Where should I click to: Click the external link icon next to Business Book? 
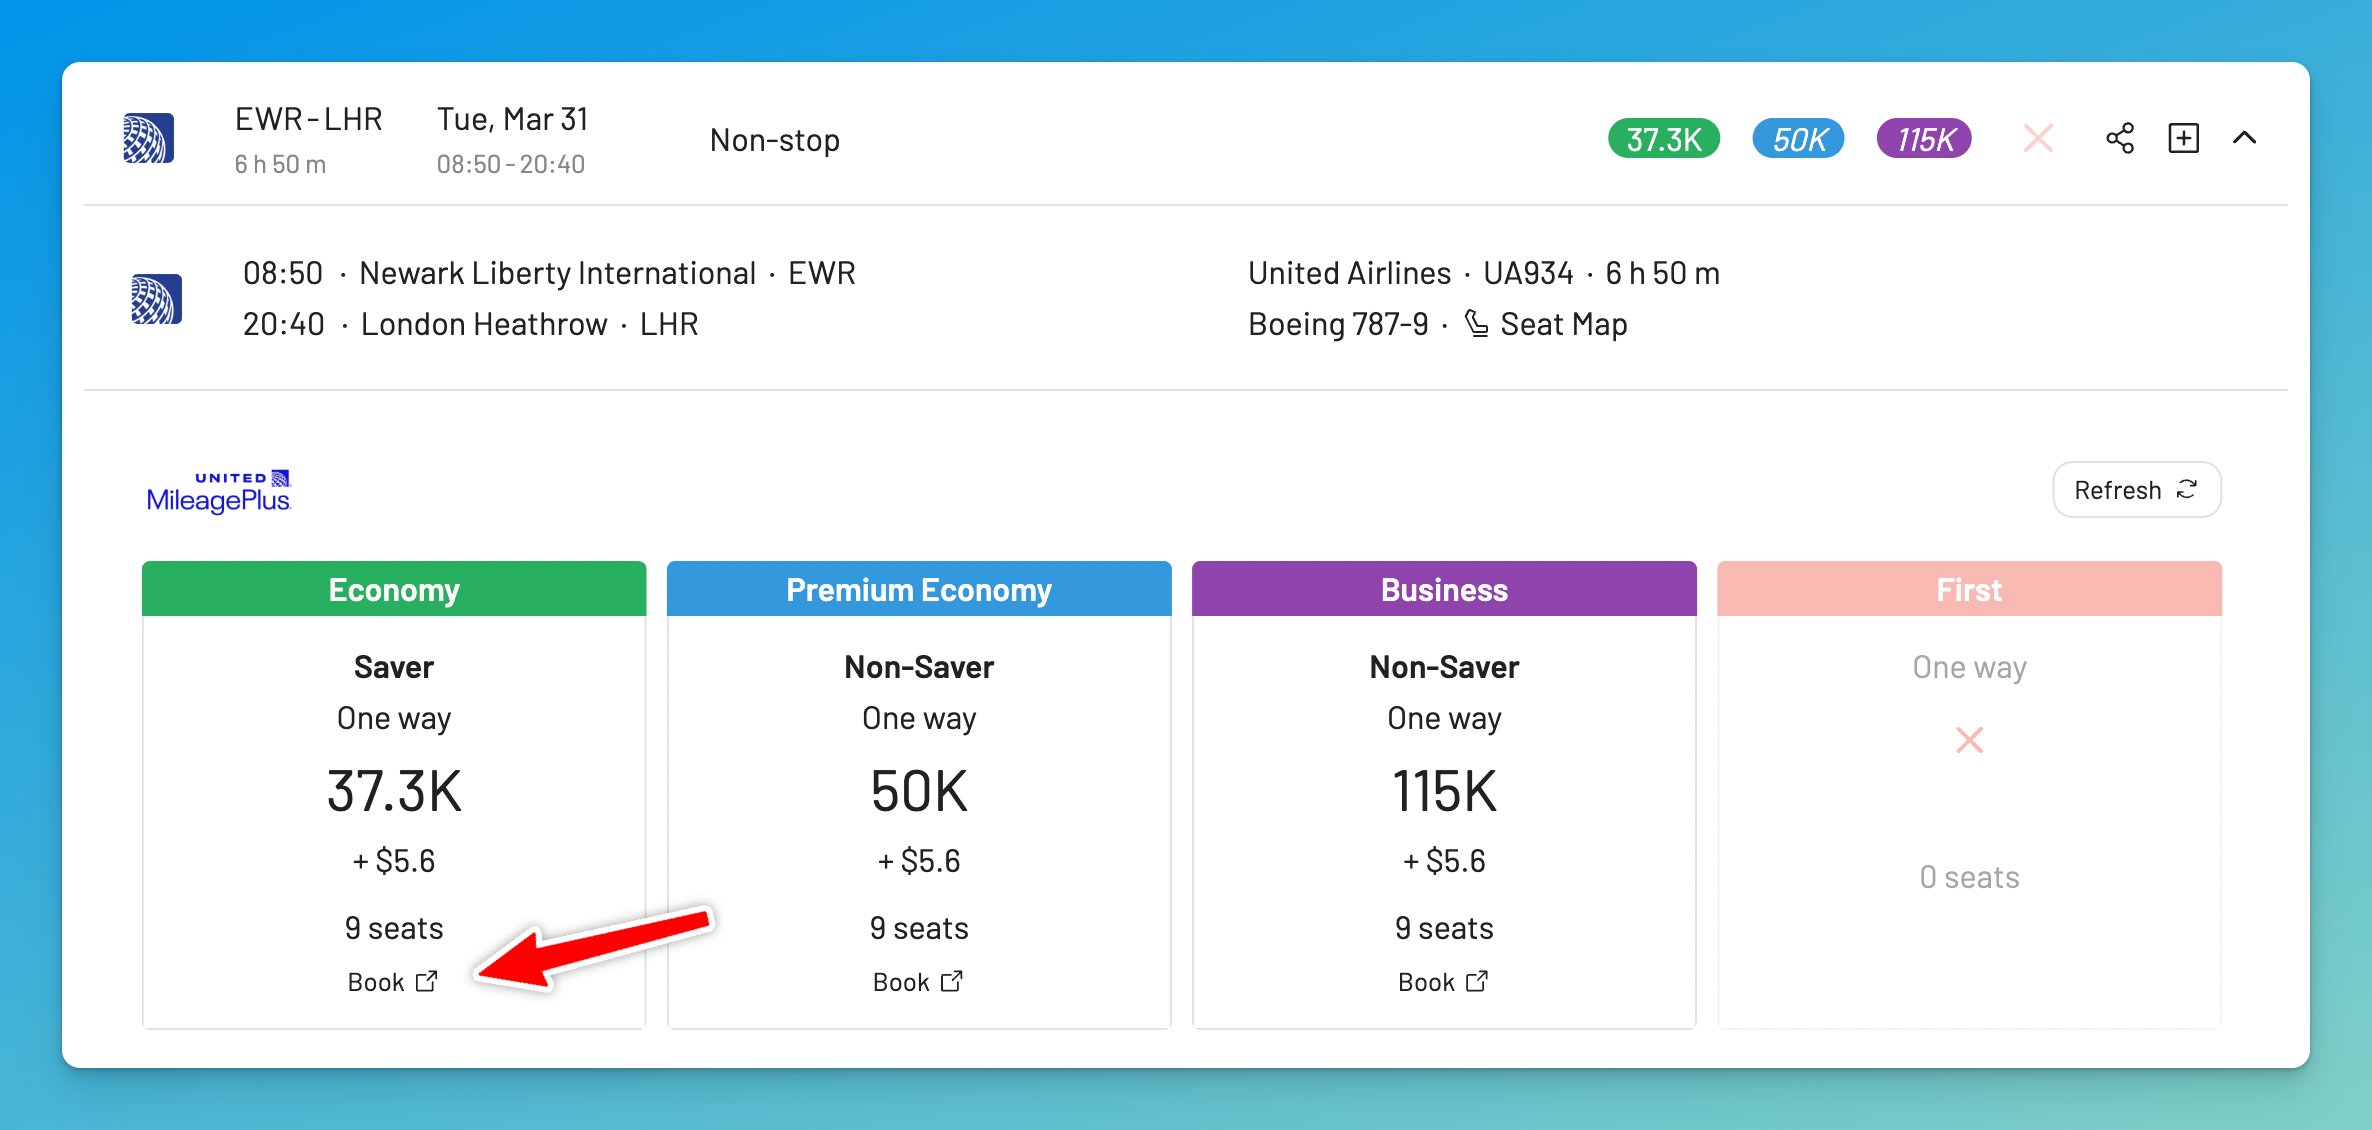point(1475,981)
